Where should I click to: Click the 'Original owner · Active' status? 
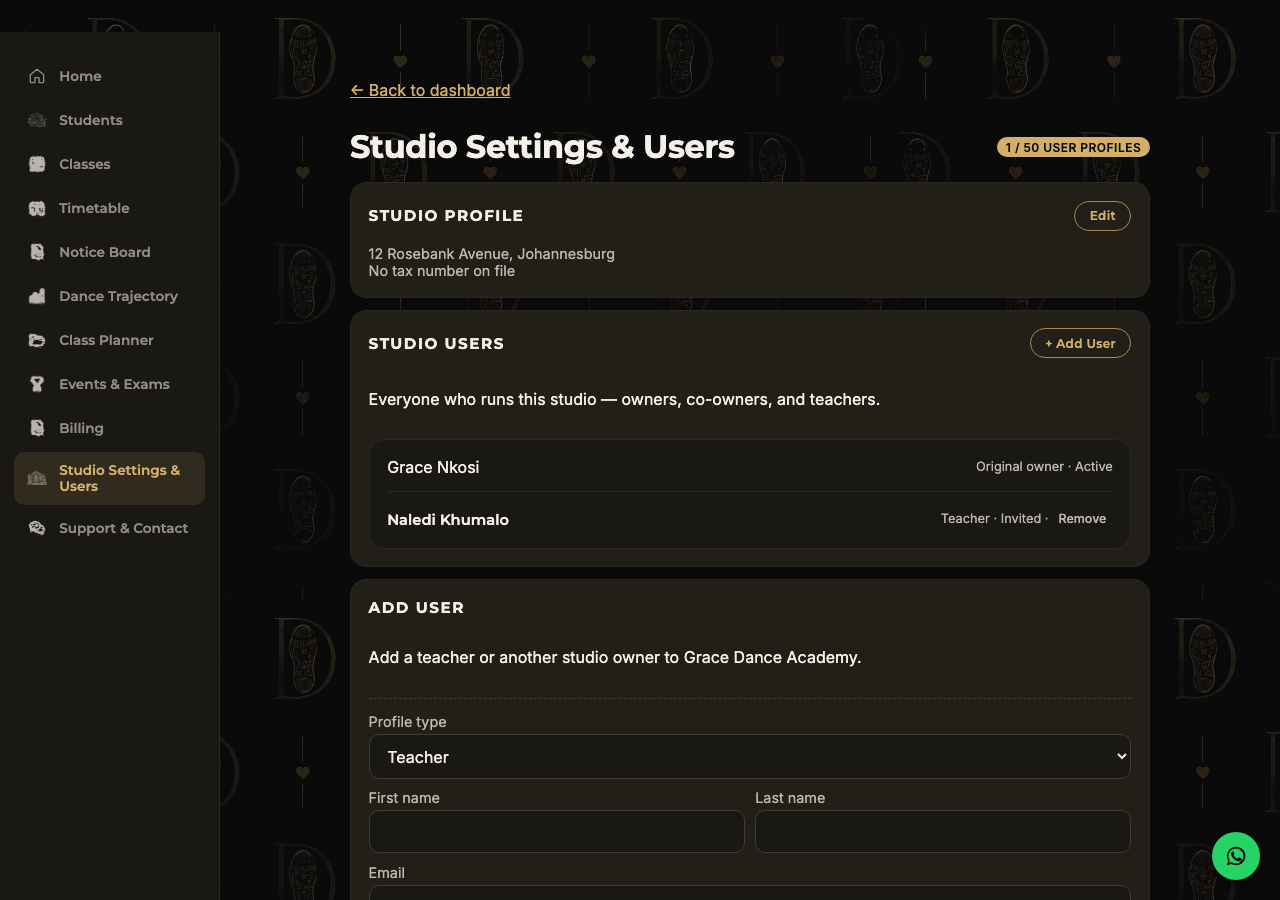point(1044,467)
